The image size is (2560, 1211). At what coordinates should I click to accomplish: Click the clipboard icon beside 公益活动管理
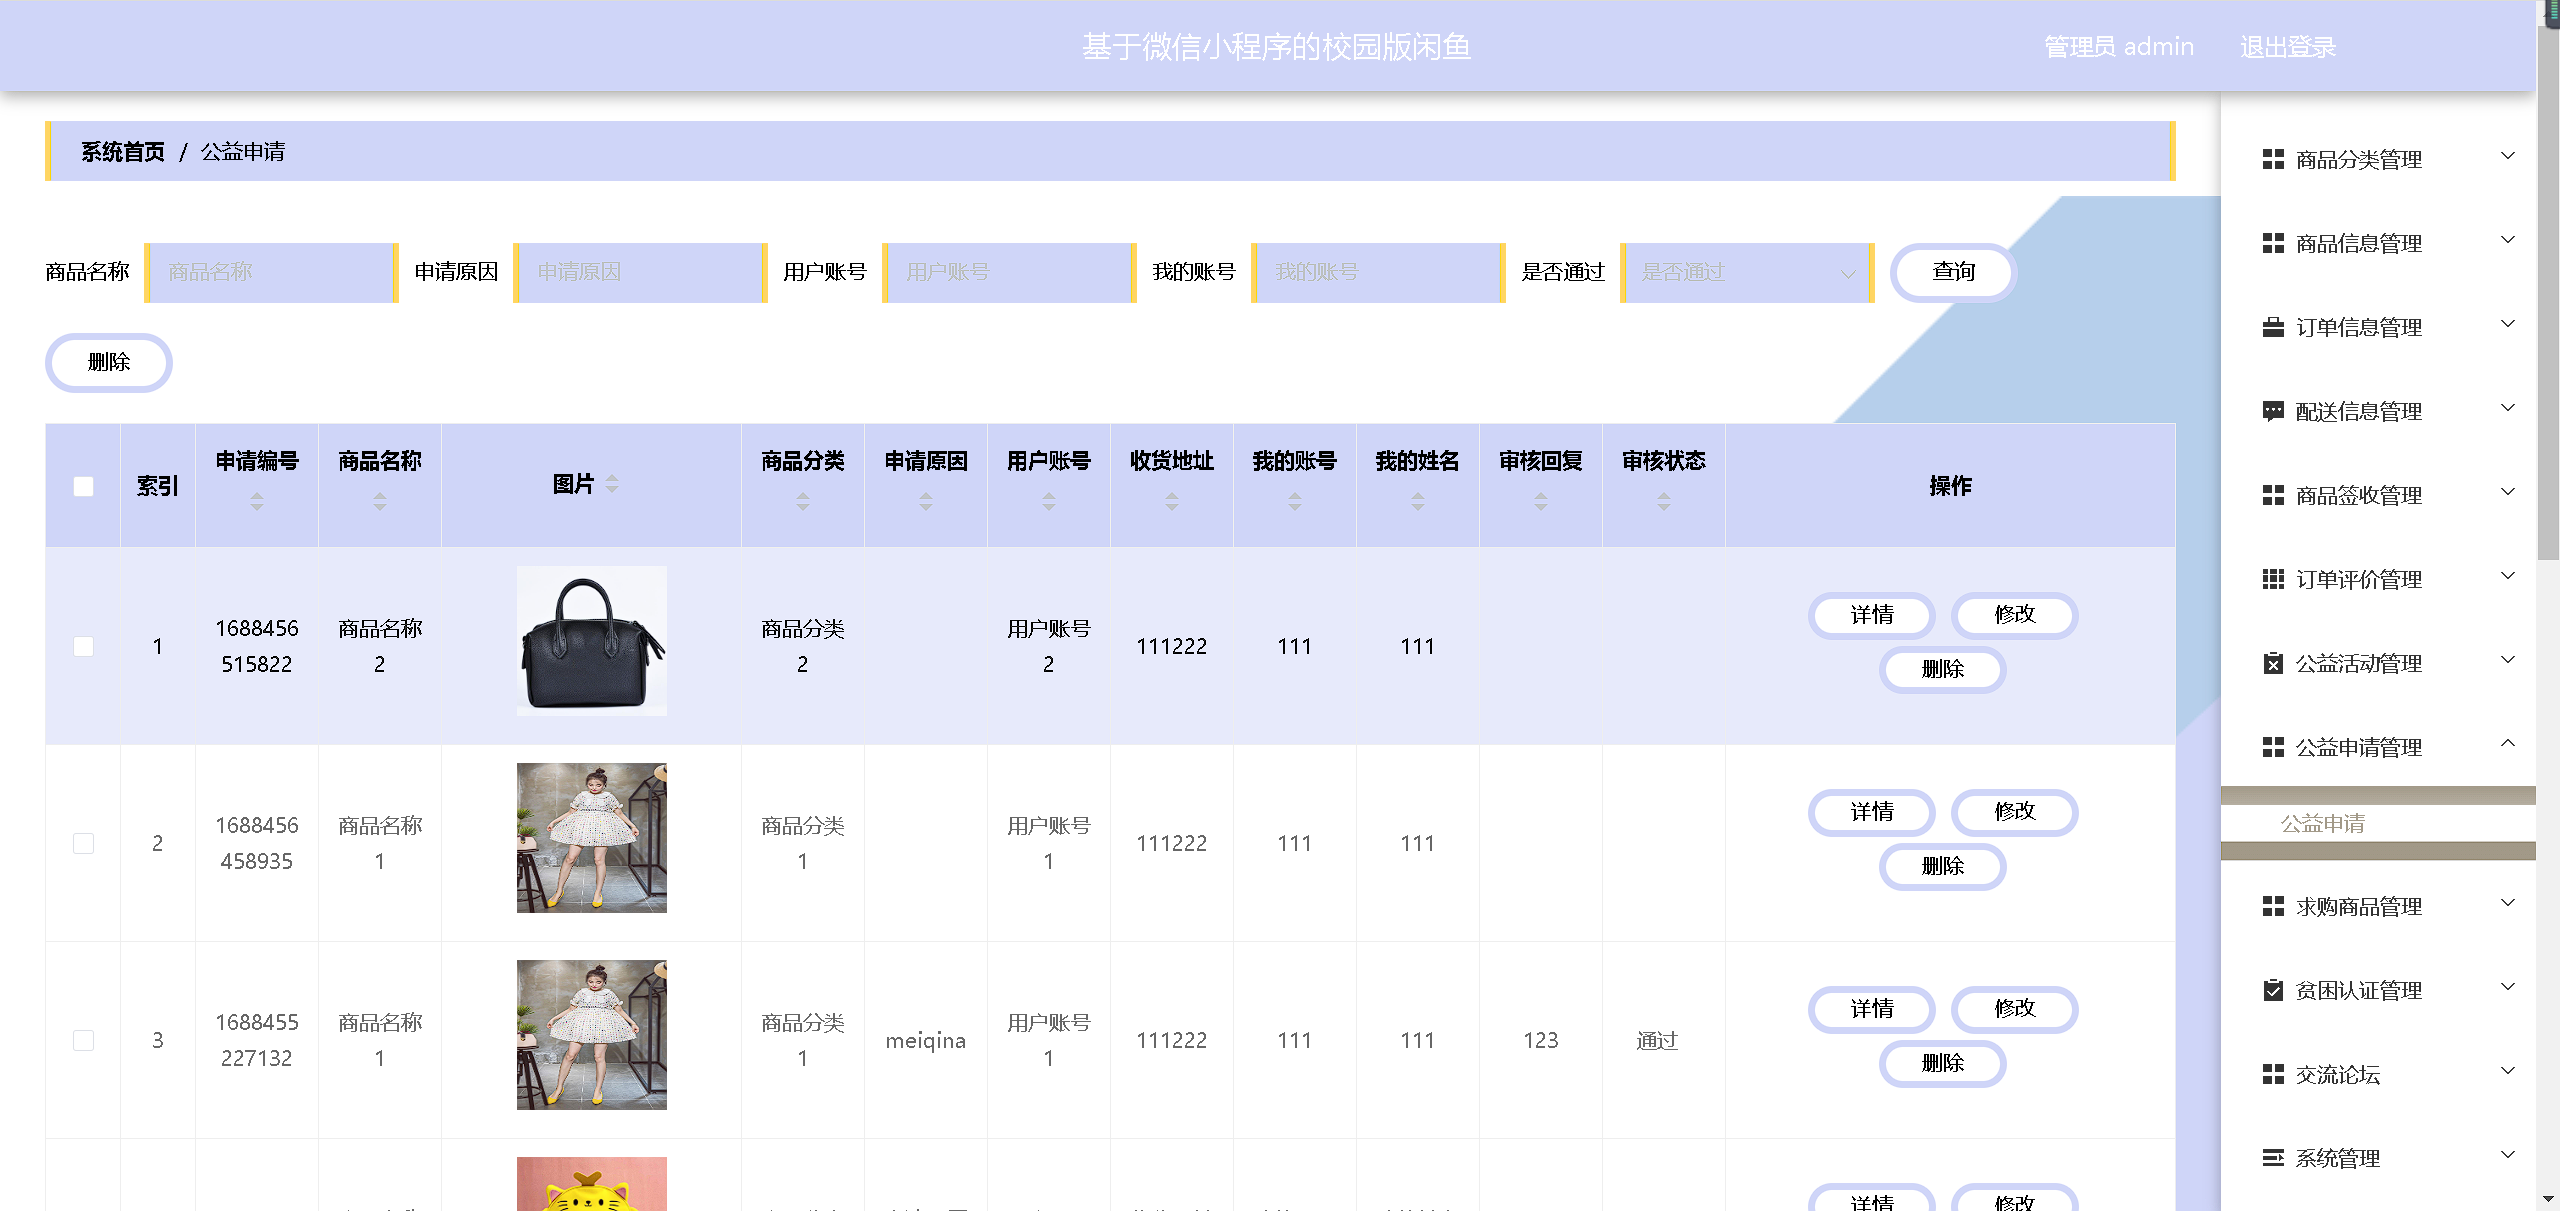coord(2273,663)
